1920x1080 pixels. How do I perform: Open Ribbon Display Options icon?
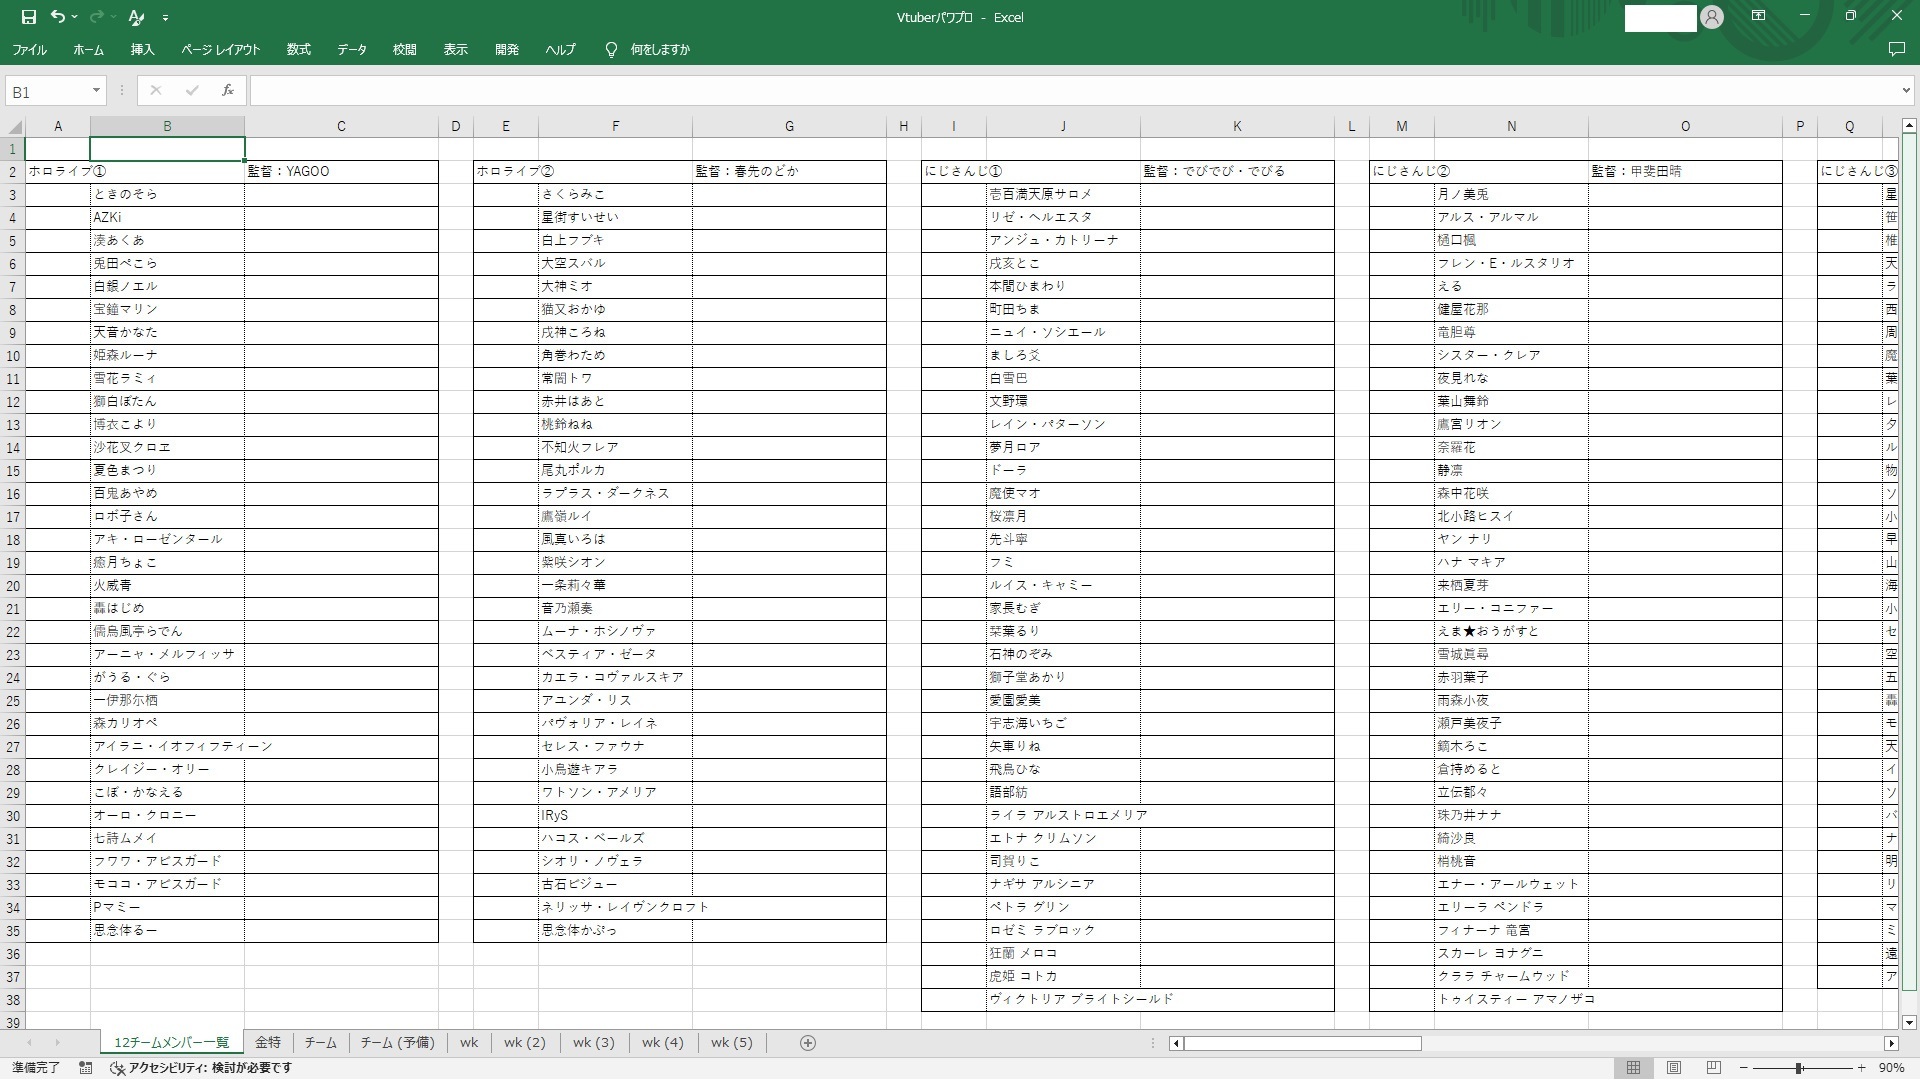(1758, 16)
